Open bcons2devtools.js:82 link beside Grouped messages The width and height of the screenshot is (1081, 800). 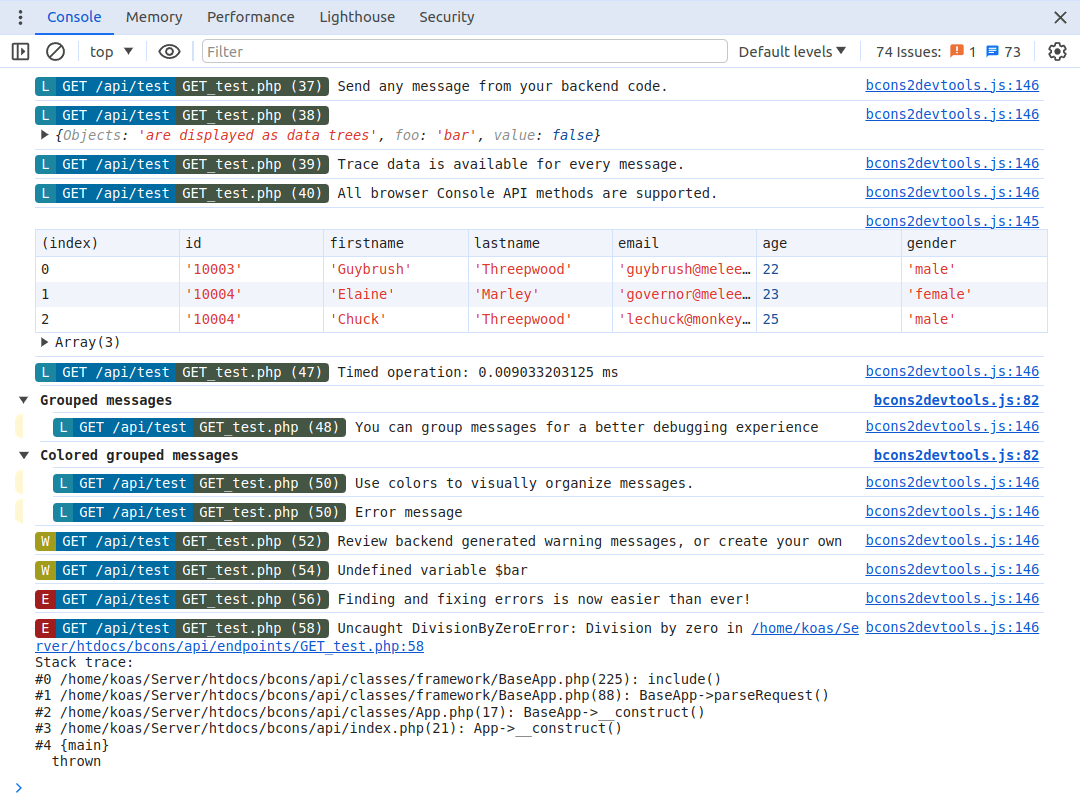tap(956, 400)
